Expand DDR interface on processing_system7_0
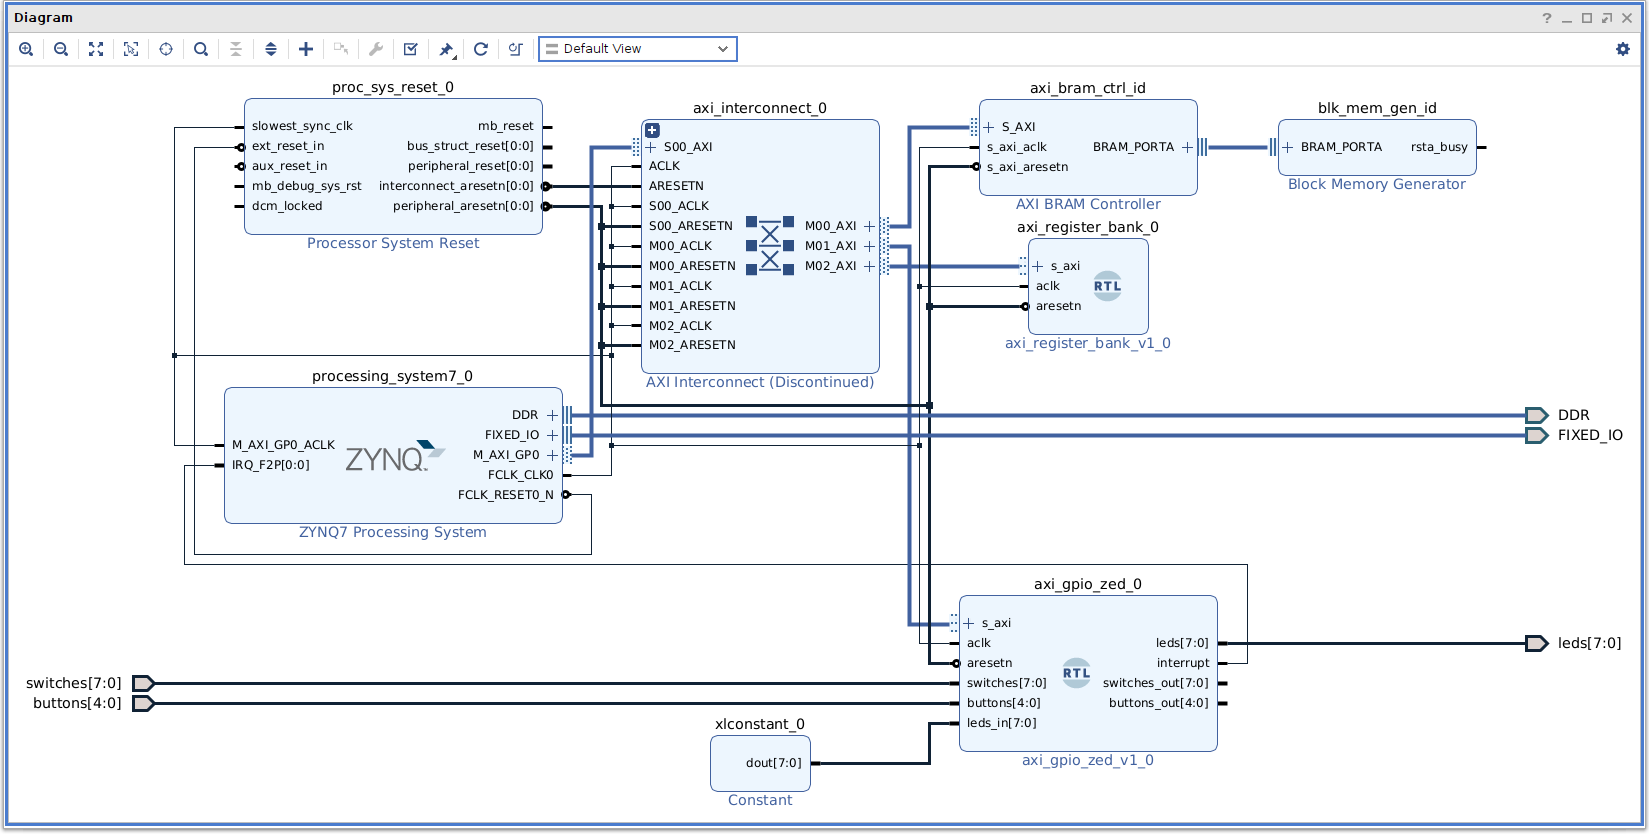The image size is (1649, 834). point(552,415)
